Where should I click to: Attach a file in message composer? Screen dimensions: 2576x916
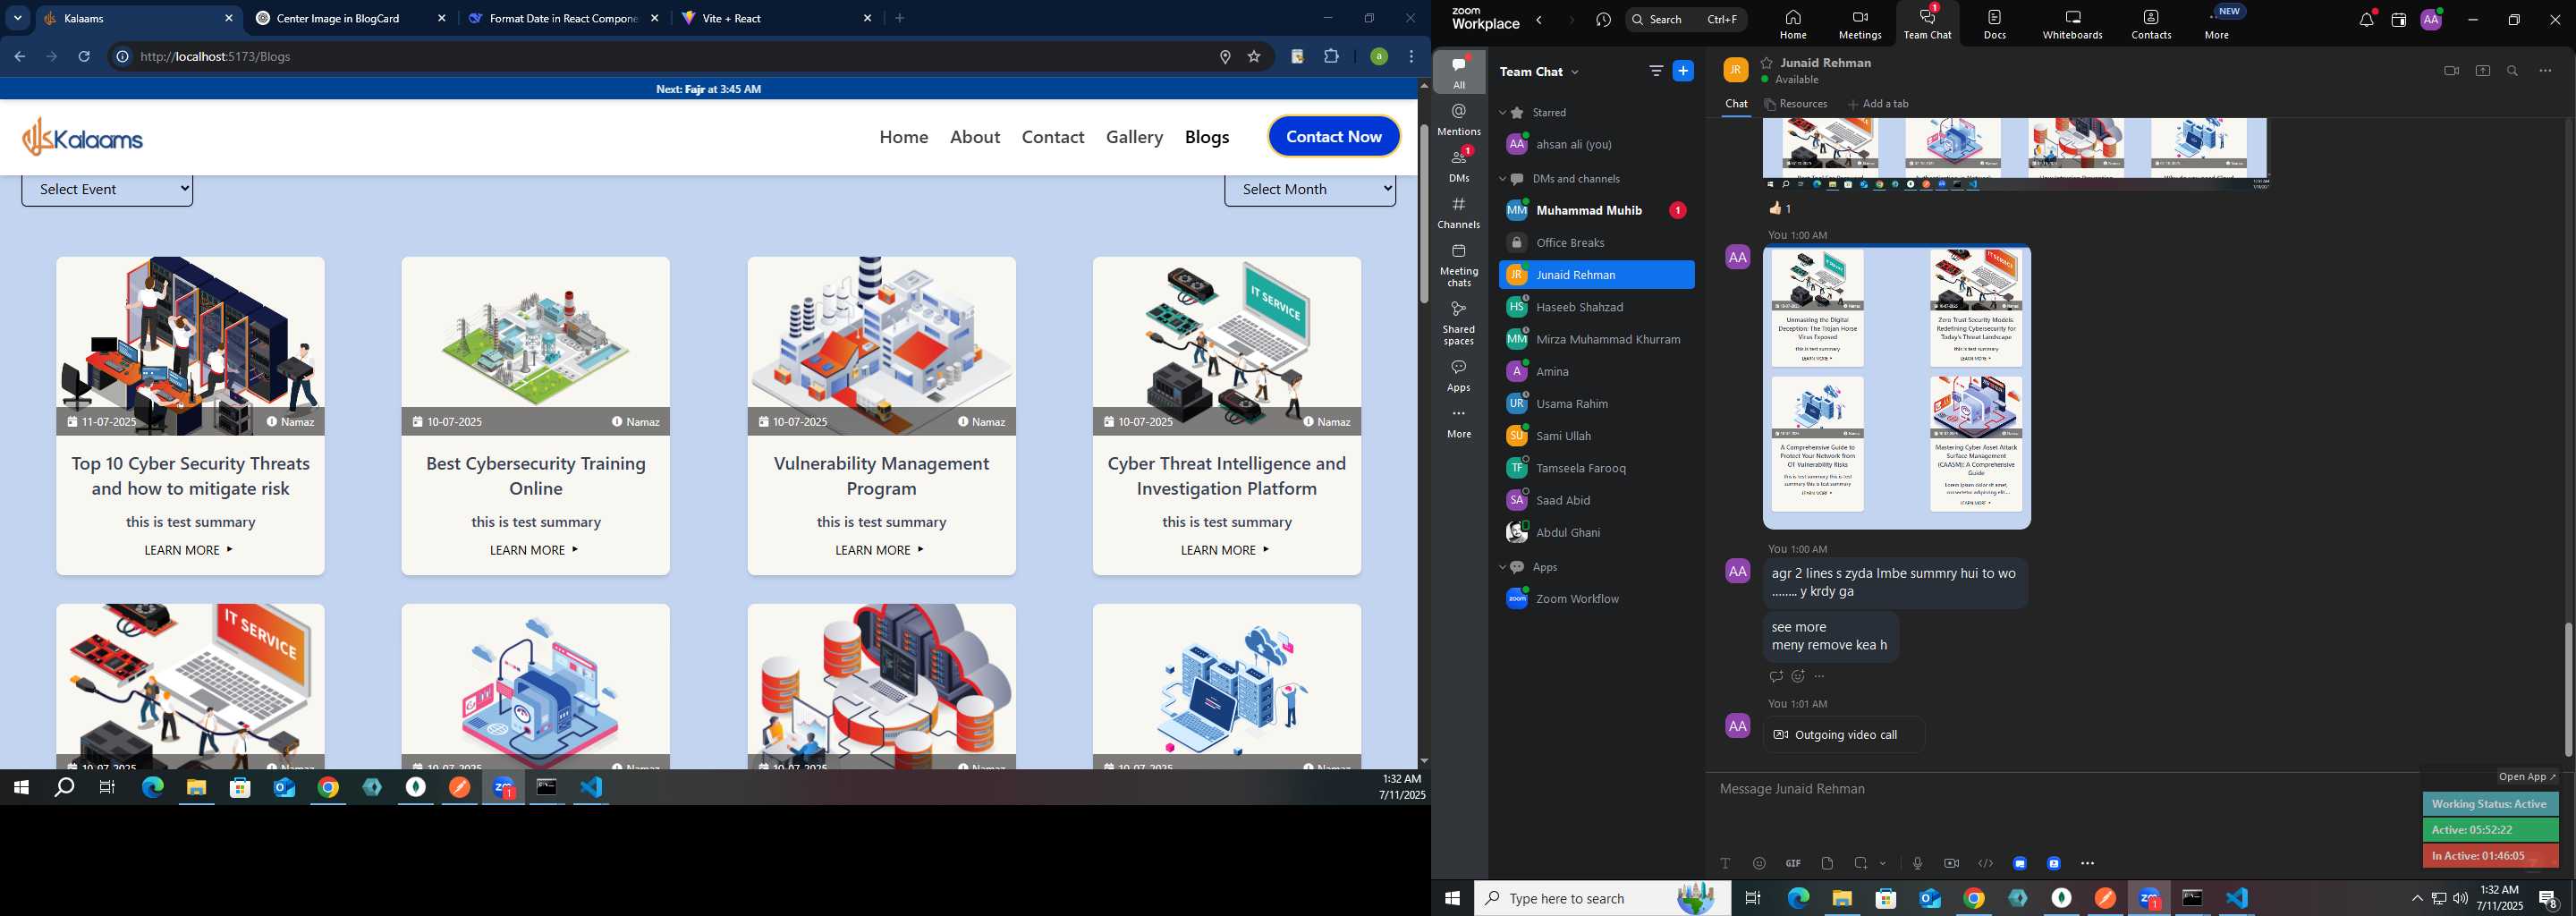tap(1827, 863)
